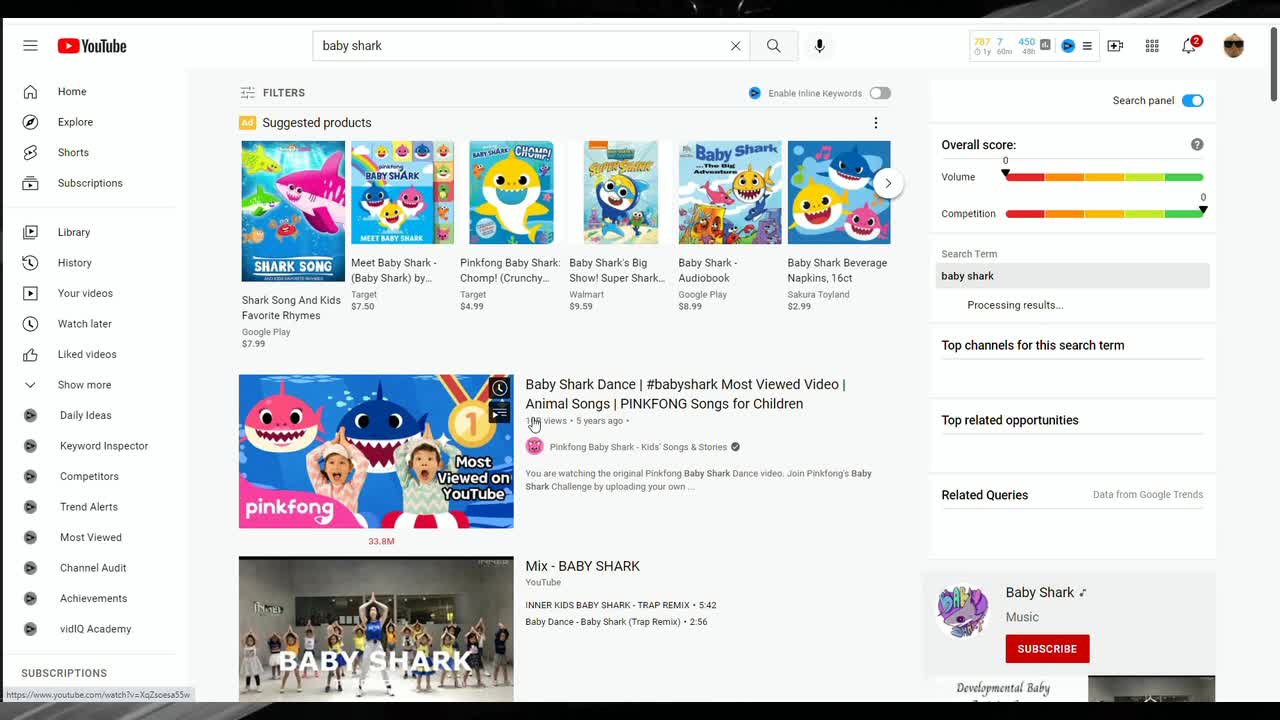1280x720 pixels.
Task: Open notifications bell
Action: pyautogui.click(x=1189, y=46)
